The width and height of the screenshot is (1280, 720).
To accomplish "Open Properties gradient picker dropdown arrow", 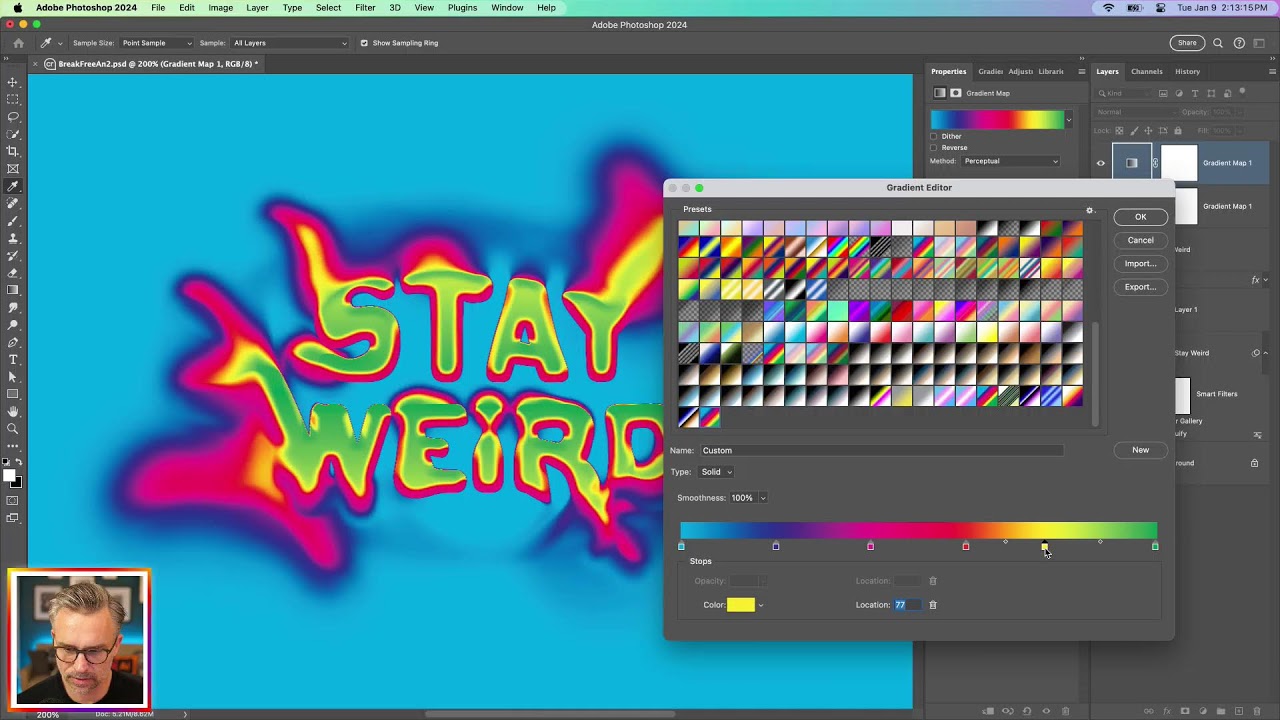I will 1068,120.
